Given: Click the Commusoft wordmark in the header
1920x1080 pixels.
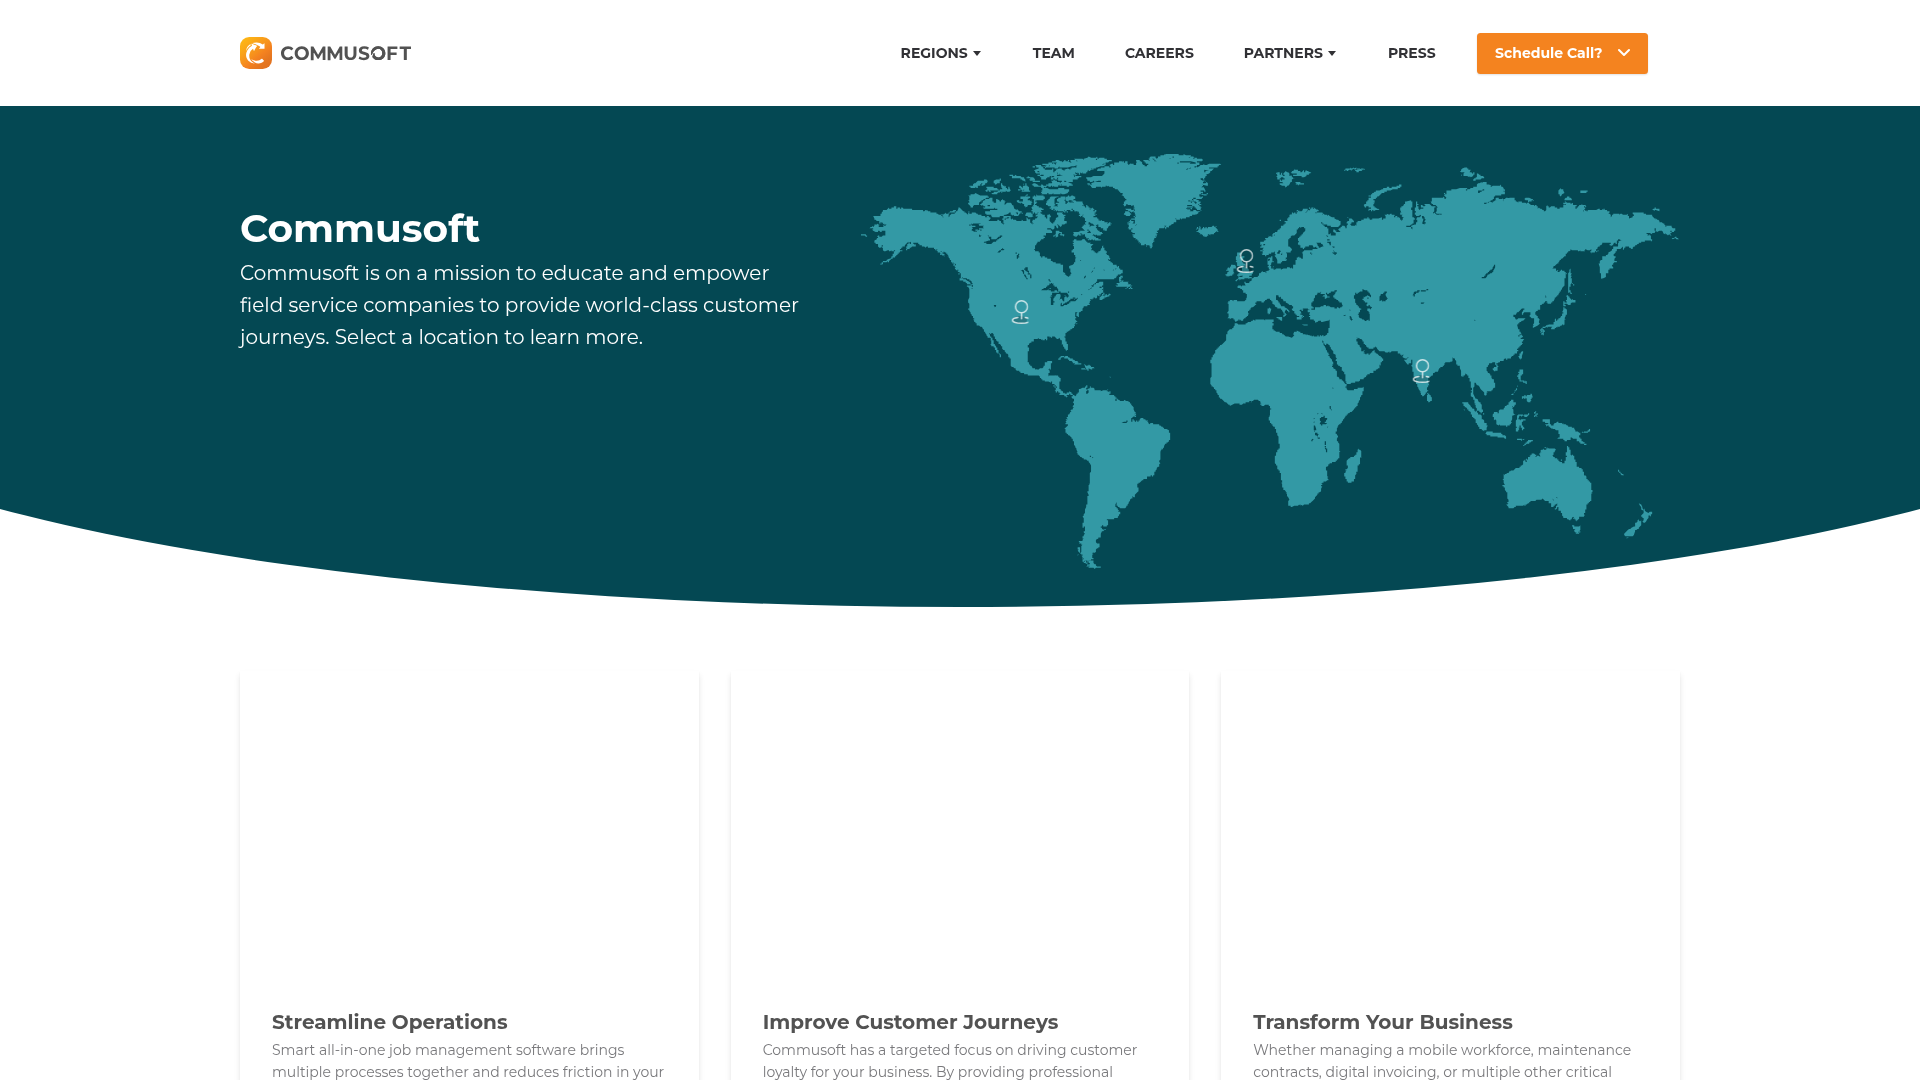Looking at the screenshot, I should (x=346, y=53).
